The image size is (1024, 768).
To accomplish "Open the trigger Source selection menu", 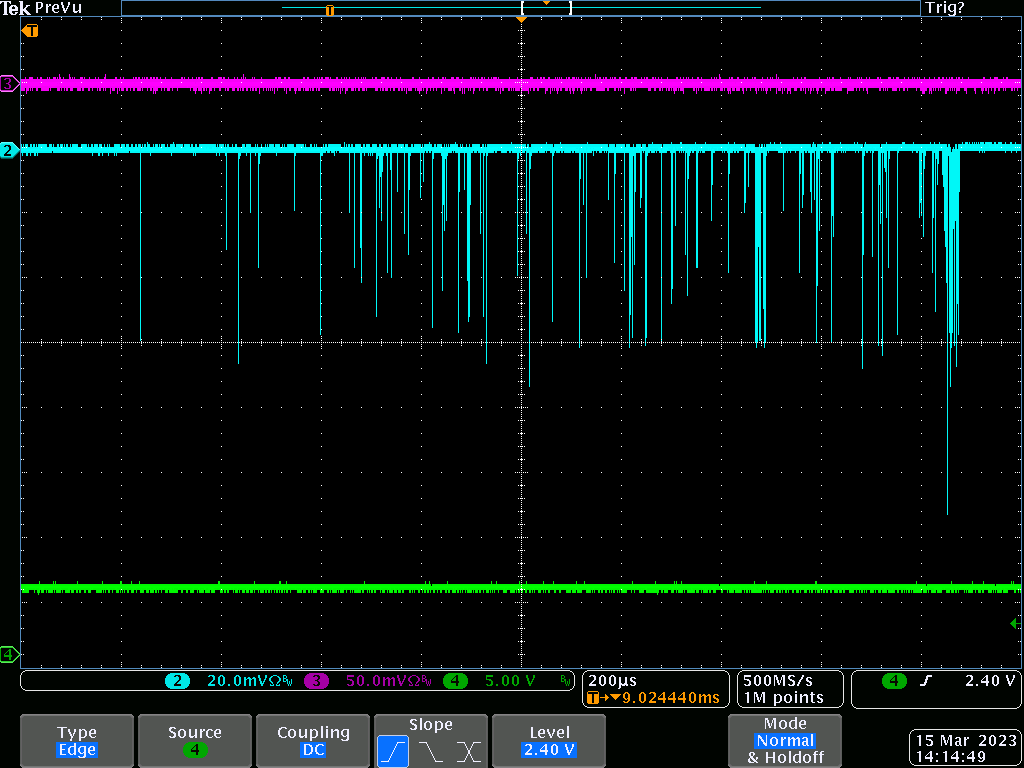I will click(x=195, y=741).
